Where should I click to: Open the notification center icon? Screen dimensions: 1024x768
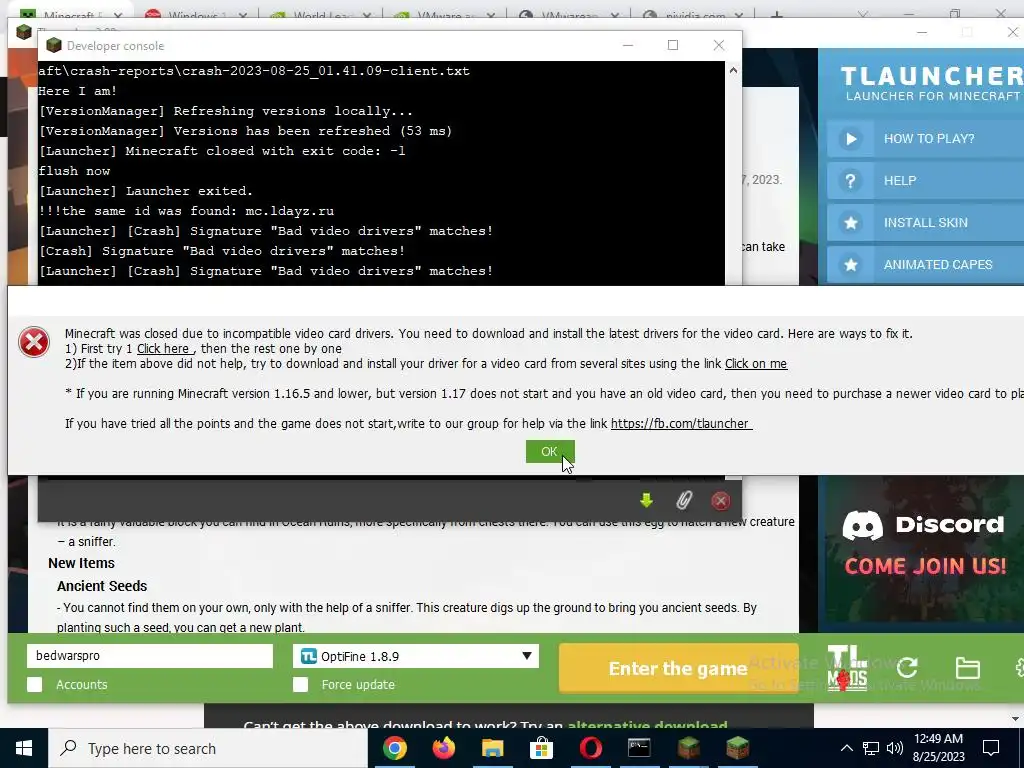(991, 748)
